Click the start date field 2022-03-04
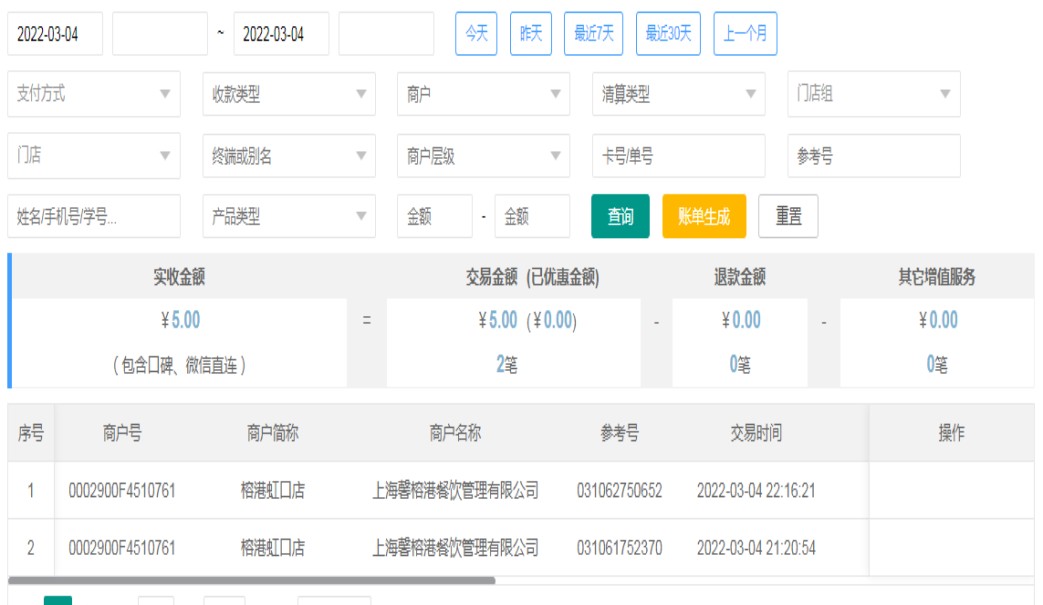 point(56,34)
